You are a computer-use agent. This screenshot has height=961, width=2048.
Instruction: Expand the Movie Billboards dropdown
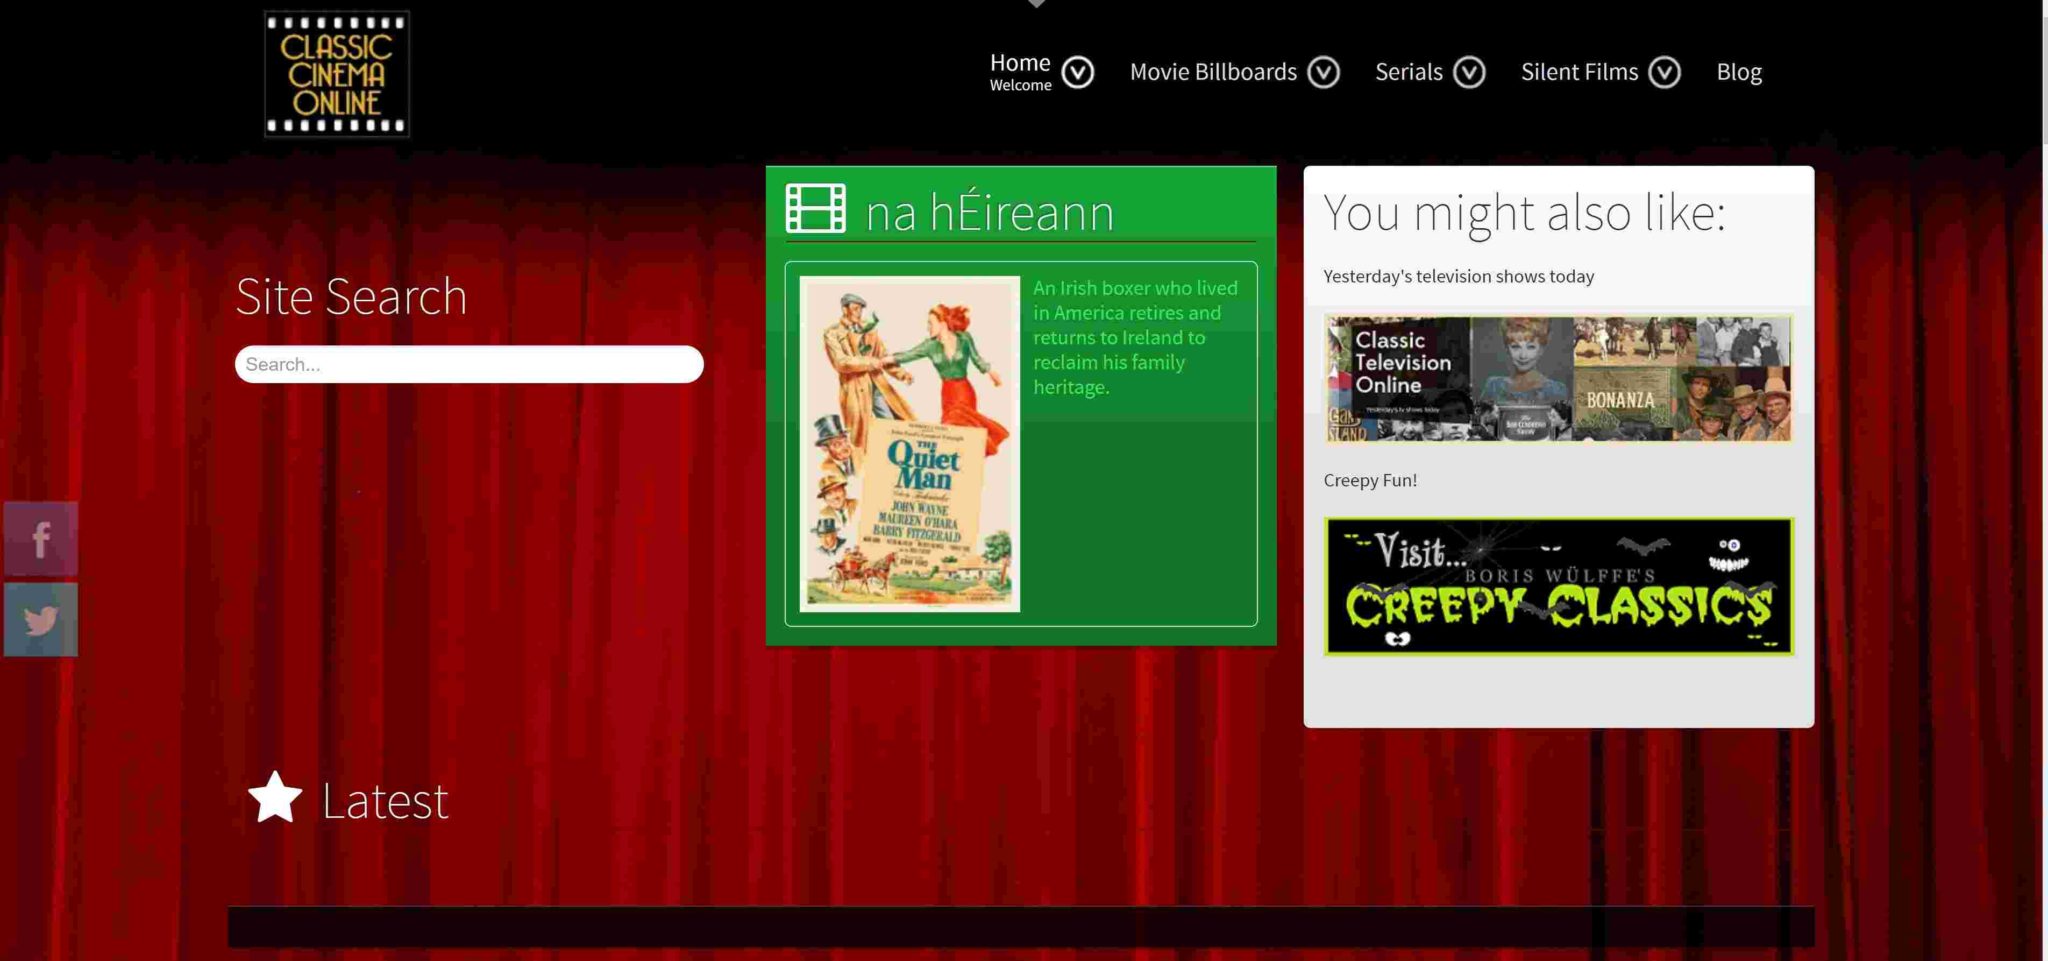[x=1324, y=72]
